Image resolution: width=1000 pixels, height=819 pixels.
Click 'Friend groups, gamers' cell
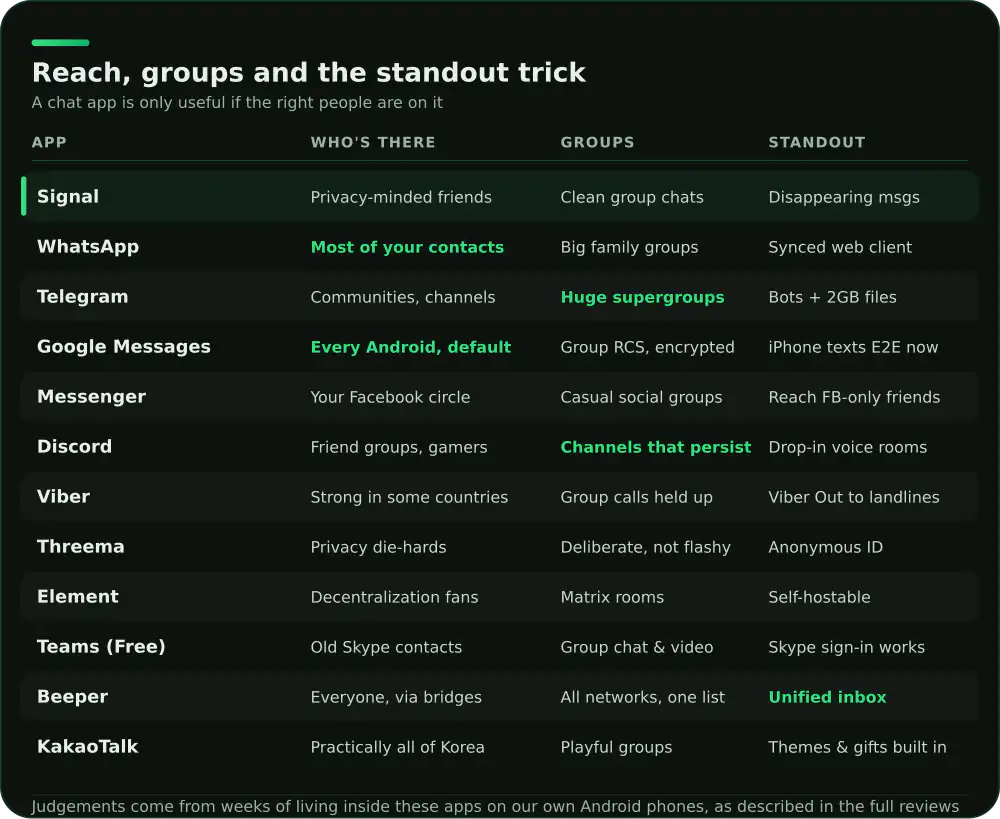[399, 447]
